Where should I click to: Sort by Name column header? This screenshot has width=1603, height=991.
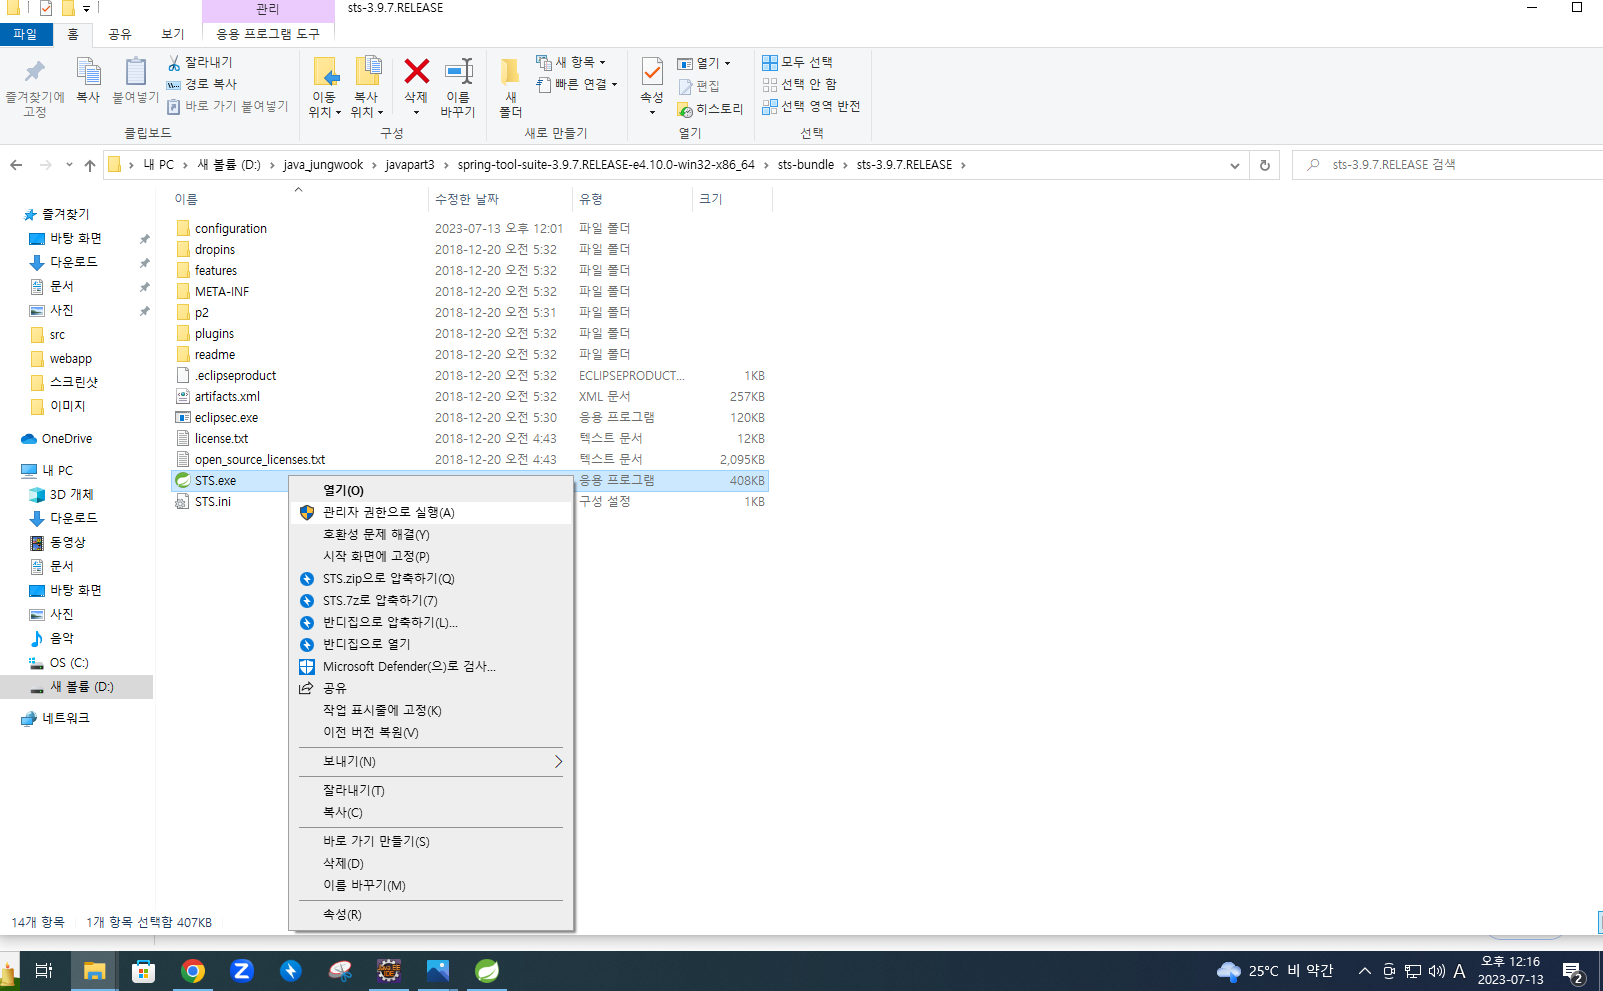click(x=298, y=199)
